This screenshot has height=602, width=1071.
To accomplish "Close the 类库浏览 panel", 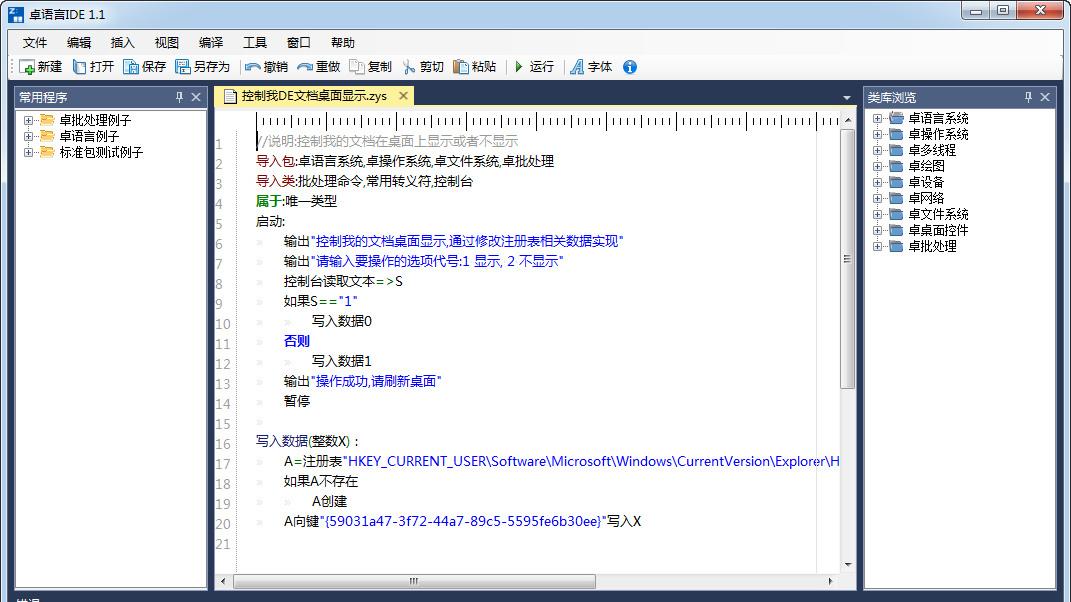I will 1045,97.
